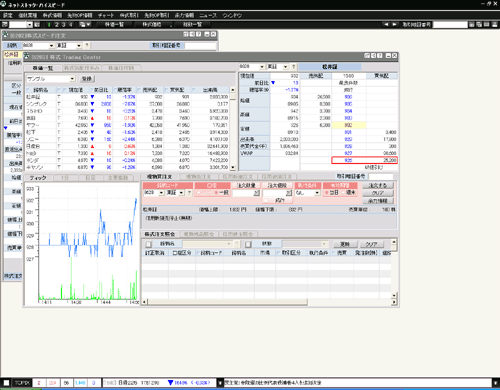Select the 当日 validity radio button

pos(327,193)
